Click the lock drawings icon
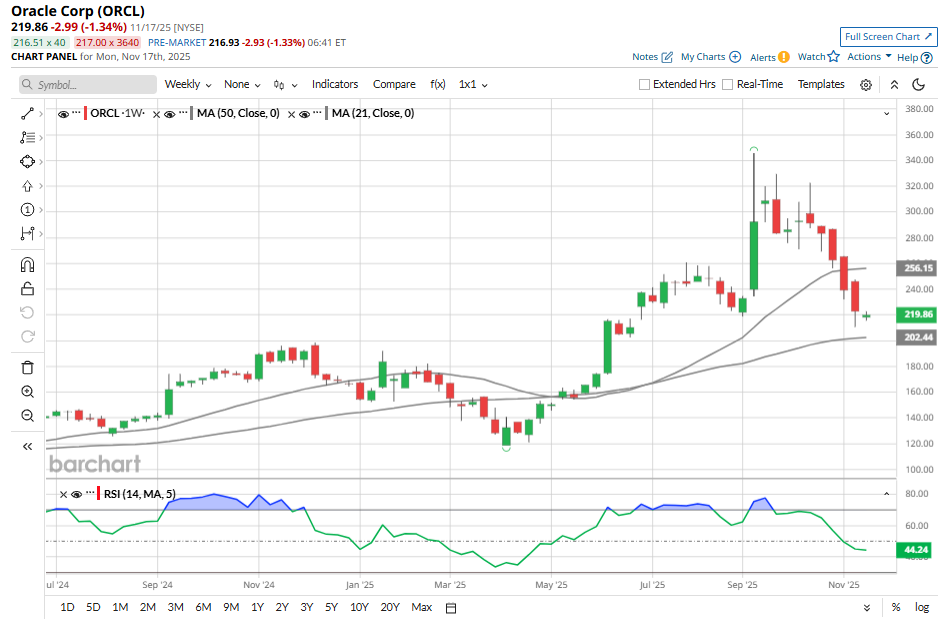Viewport: 947px width, 620px height. tap(27, 289)
